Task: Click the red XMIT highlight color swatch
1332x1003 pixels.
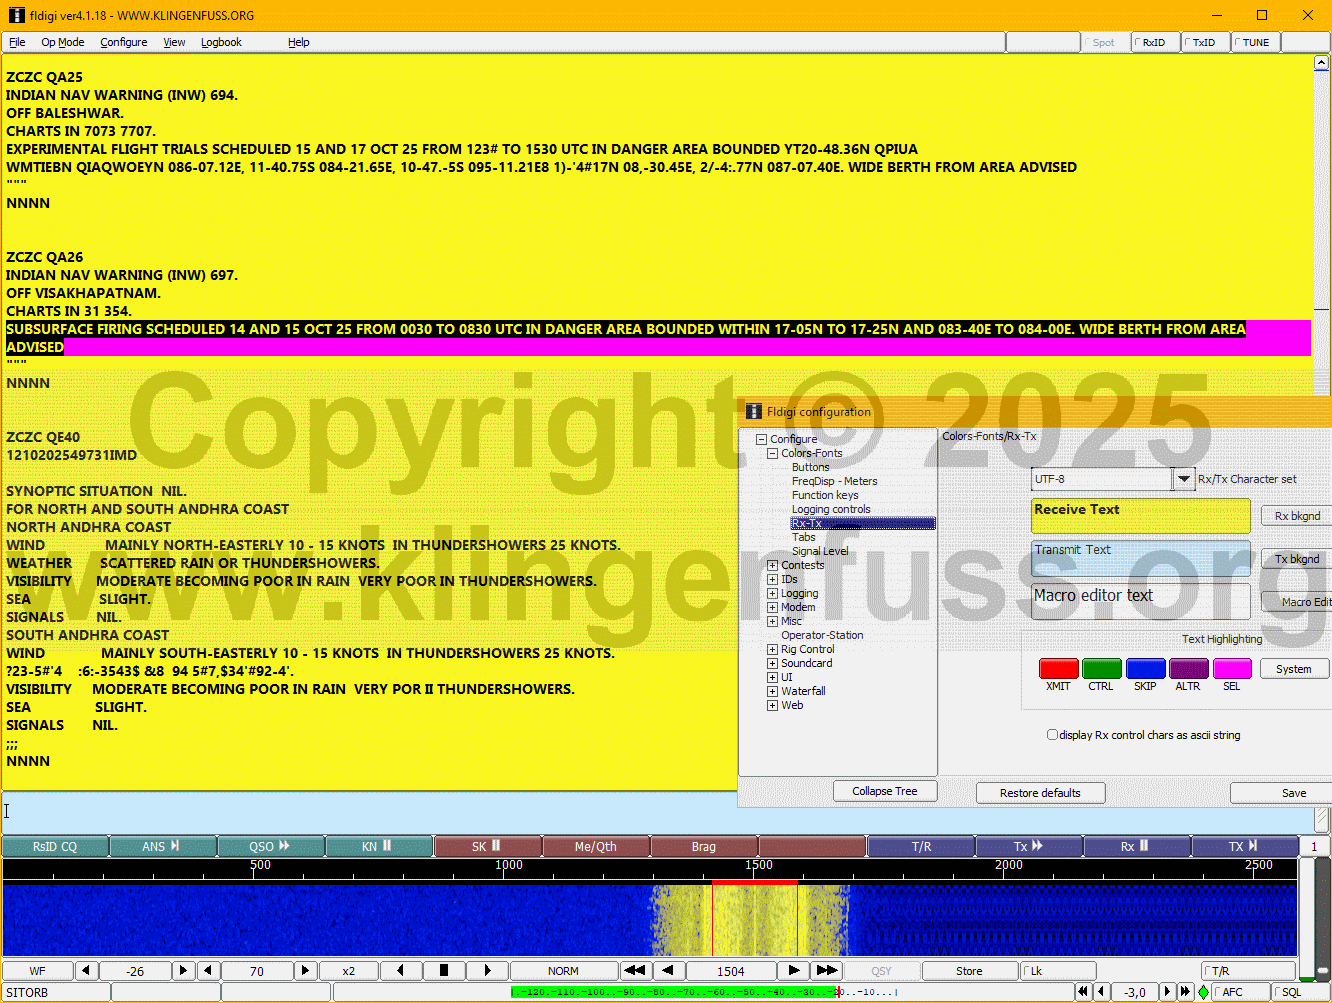Action: [1058, 669]
